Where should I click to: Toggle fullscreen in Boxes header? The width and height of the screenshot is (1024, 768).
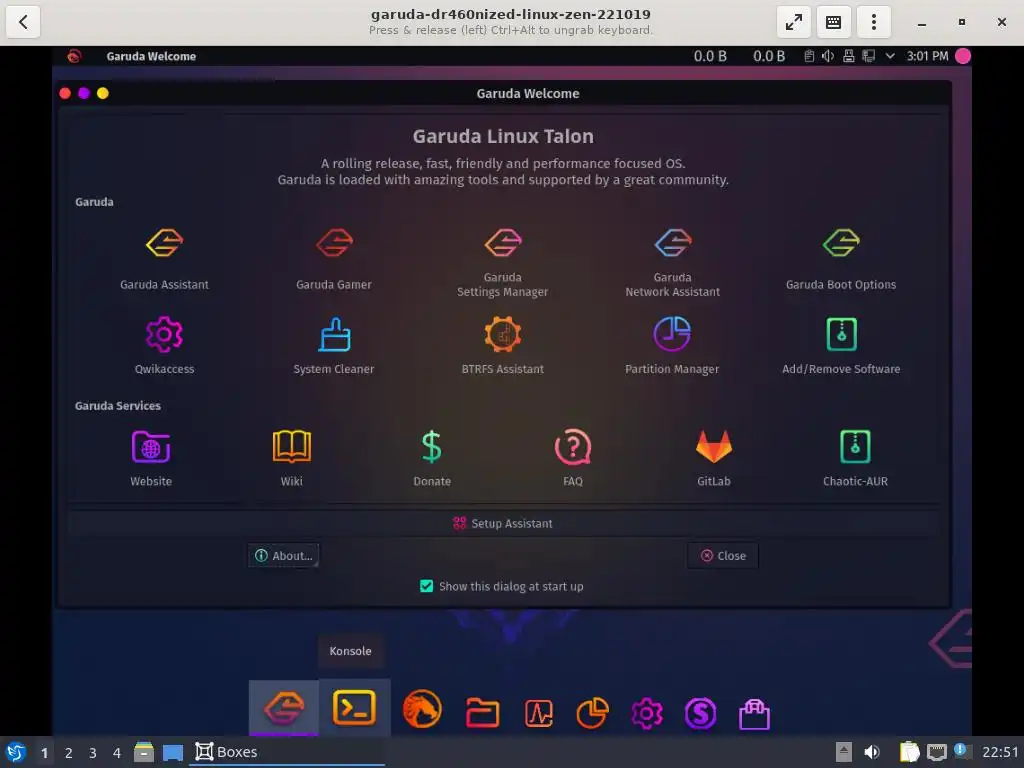[x=793, y=22]
